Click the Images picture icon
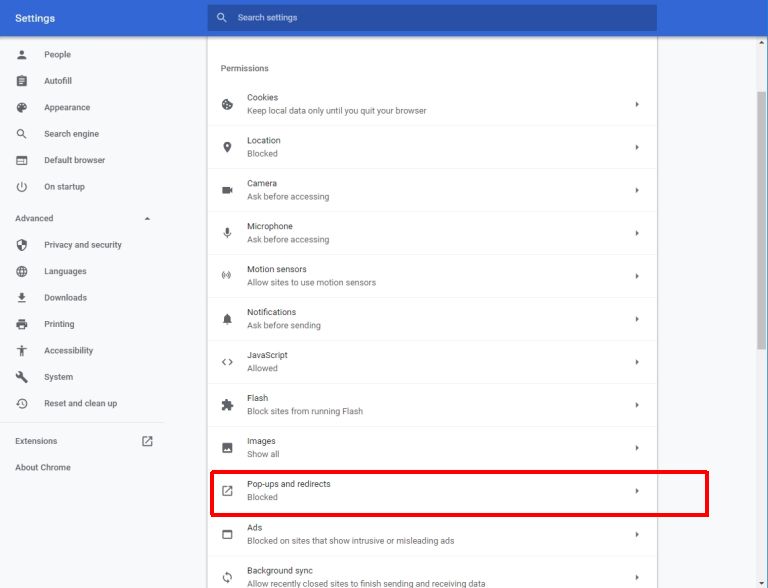Image resolution: width=768 pixels, height=588 pixels. pos(227,448)
